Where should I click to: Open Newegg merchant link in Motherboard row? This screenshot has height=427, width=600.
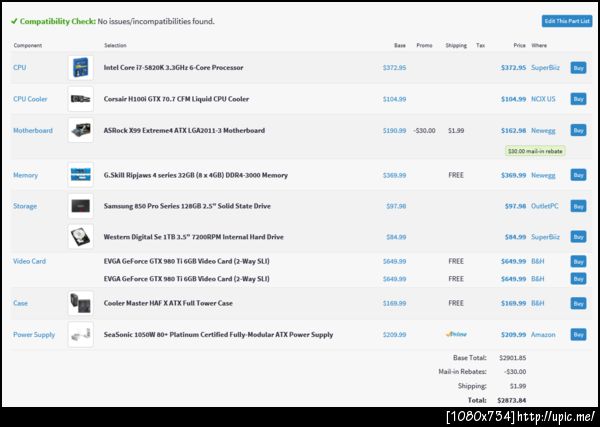tap(543, 130)
